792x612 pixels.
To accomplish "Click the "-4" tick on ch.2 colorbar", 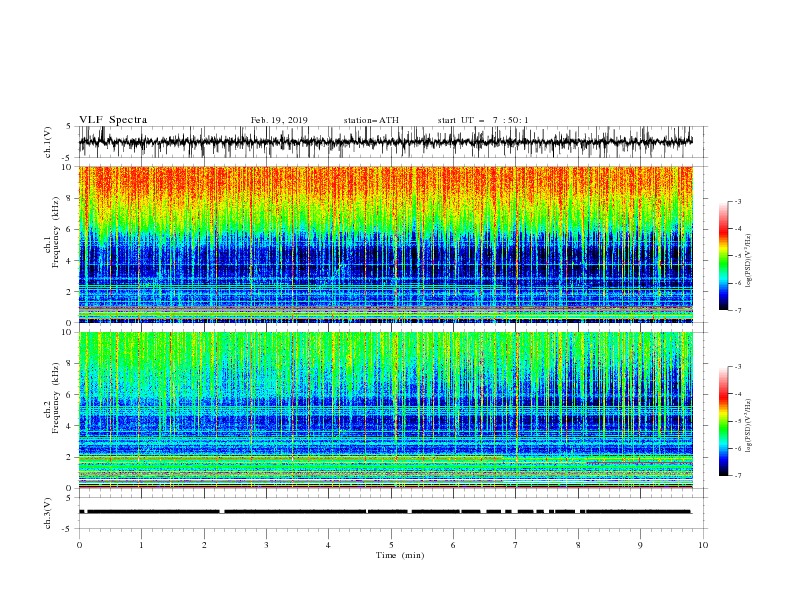I will [737, 394].
